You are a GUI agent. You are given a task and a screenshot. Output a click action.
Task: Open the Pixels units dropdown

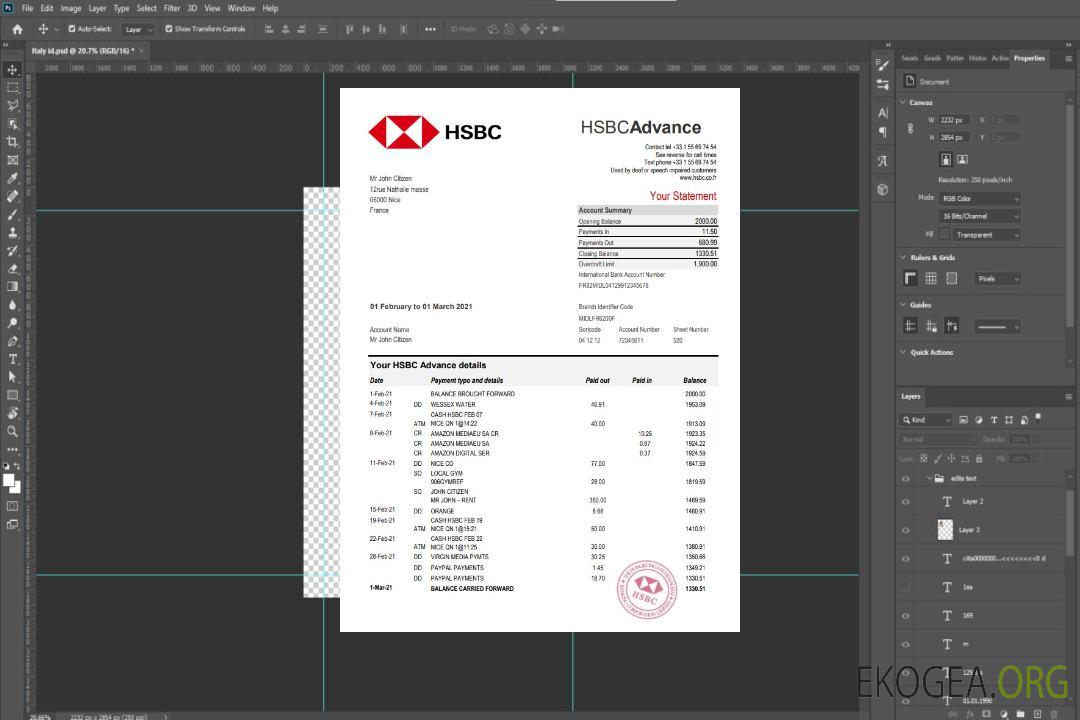point(997,278)
